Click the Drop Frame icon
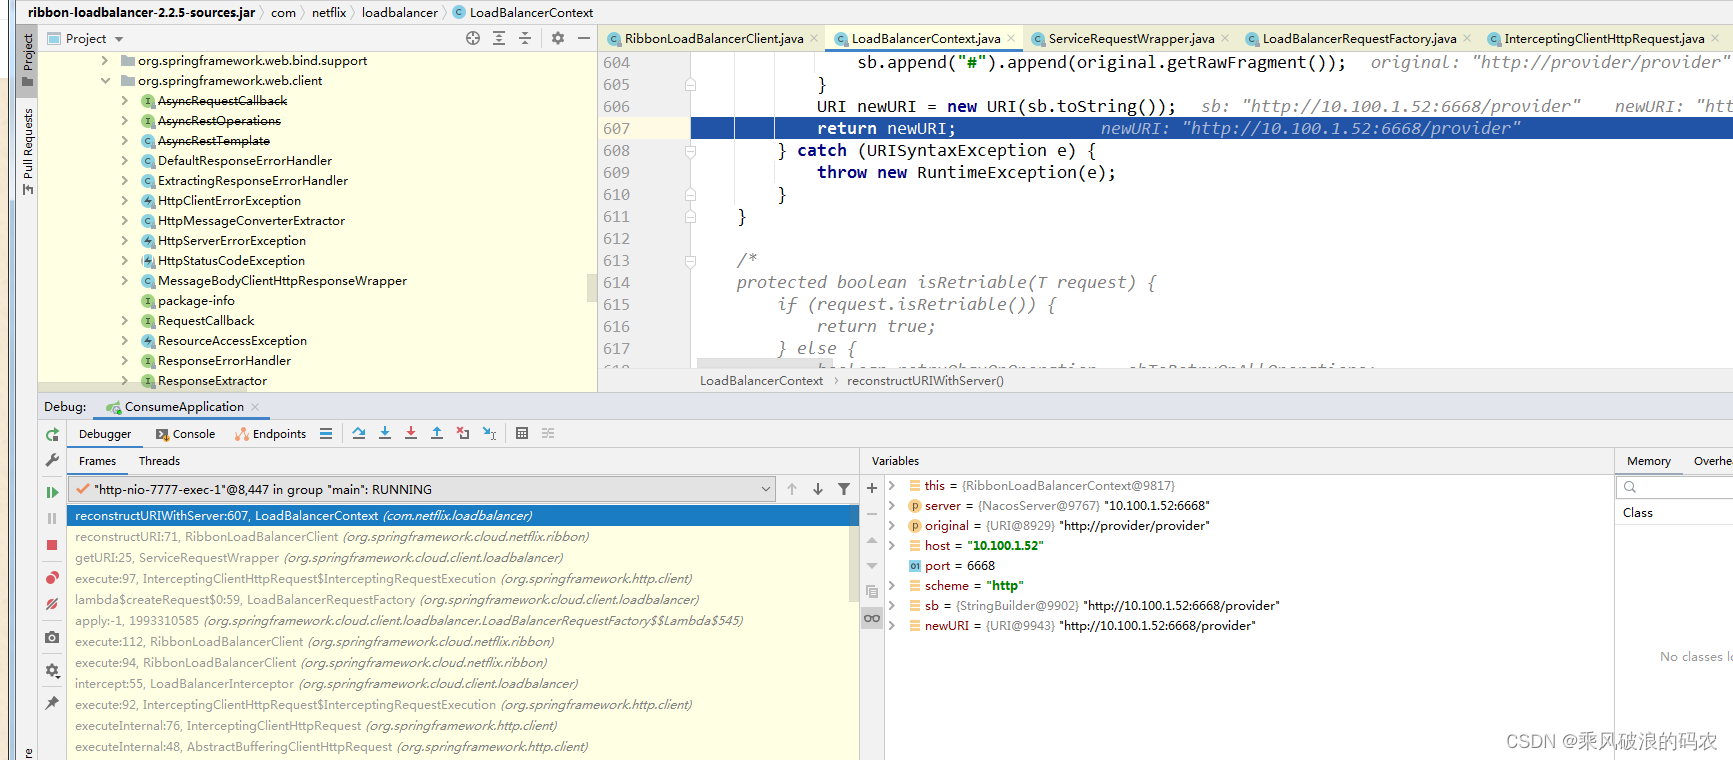 [463, 433]
